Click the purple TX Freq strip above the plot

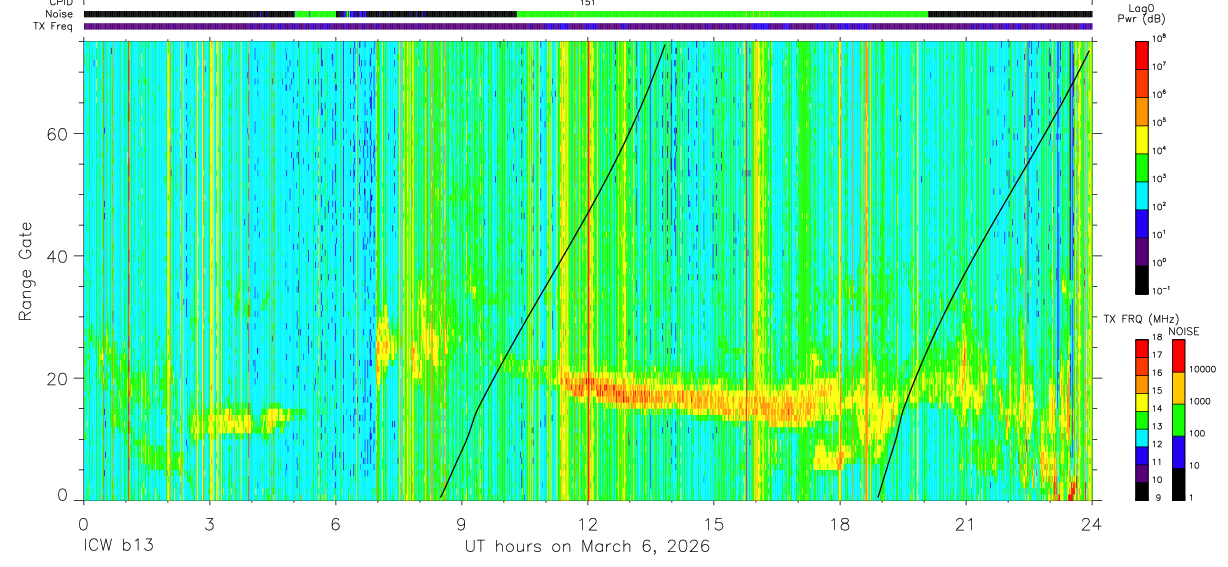pos(587,26)
